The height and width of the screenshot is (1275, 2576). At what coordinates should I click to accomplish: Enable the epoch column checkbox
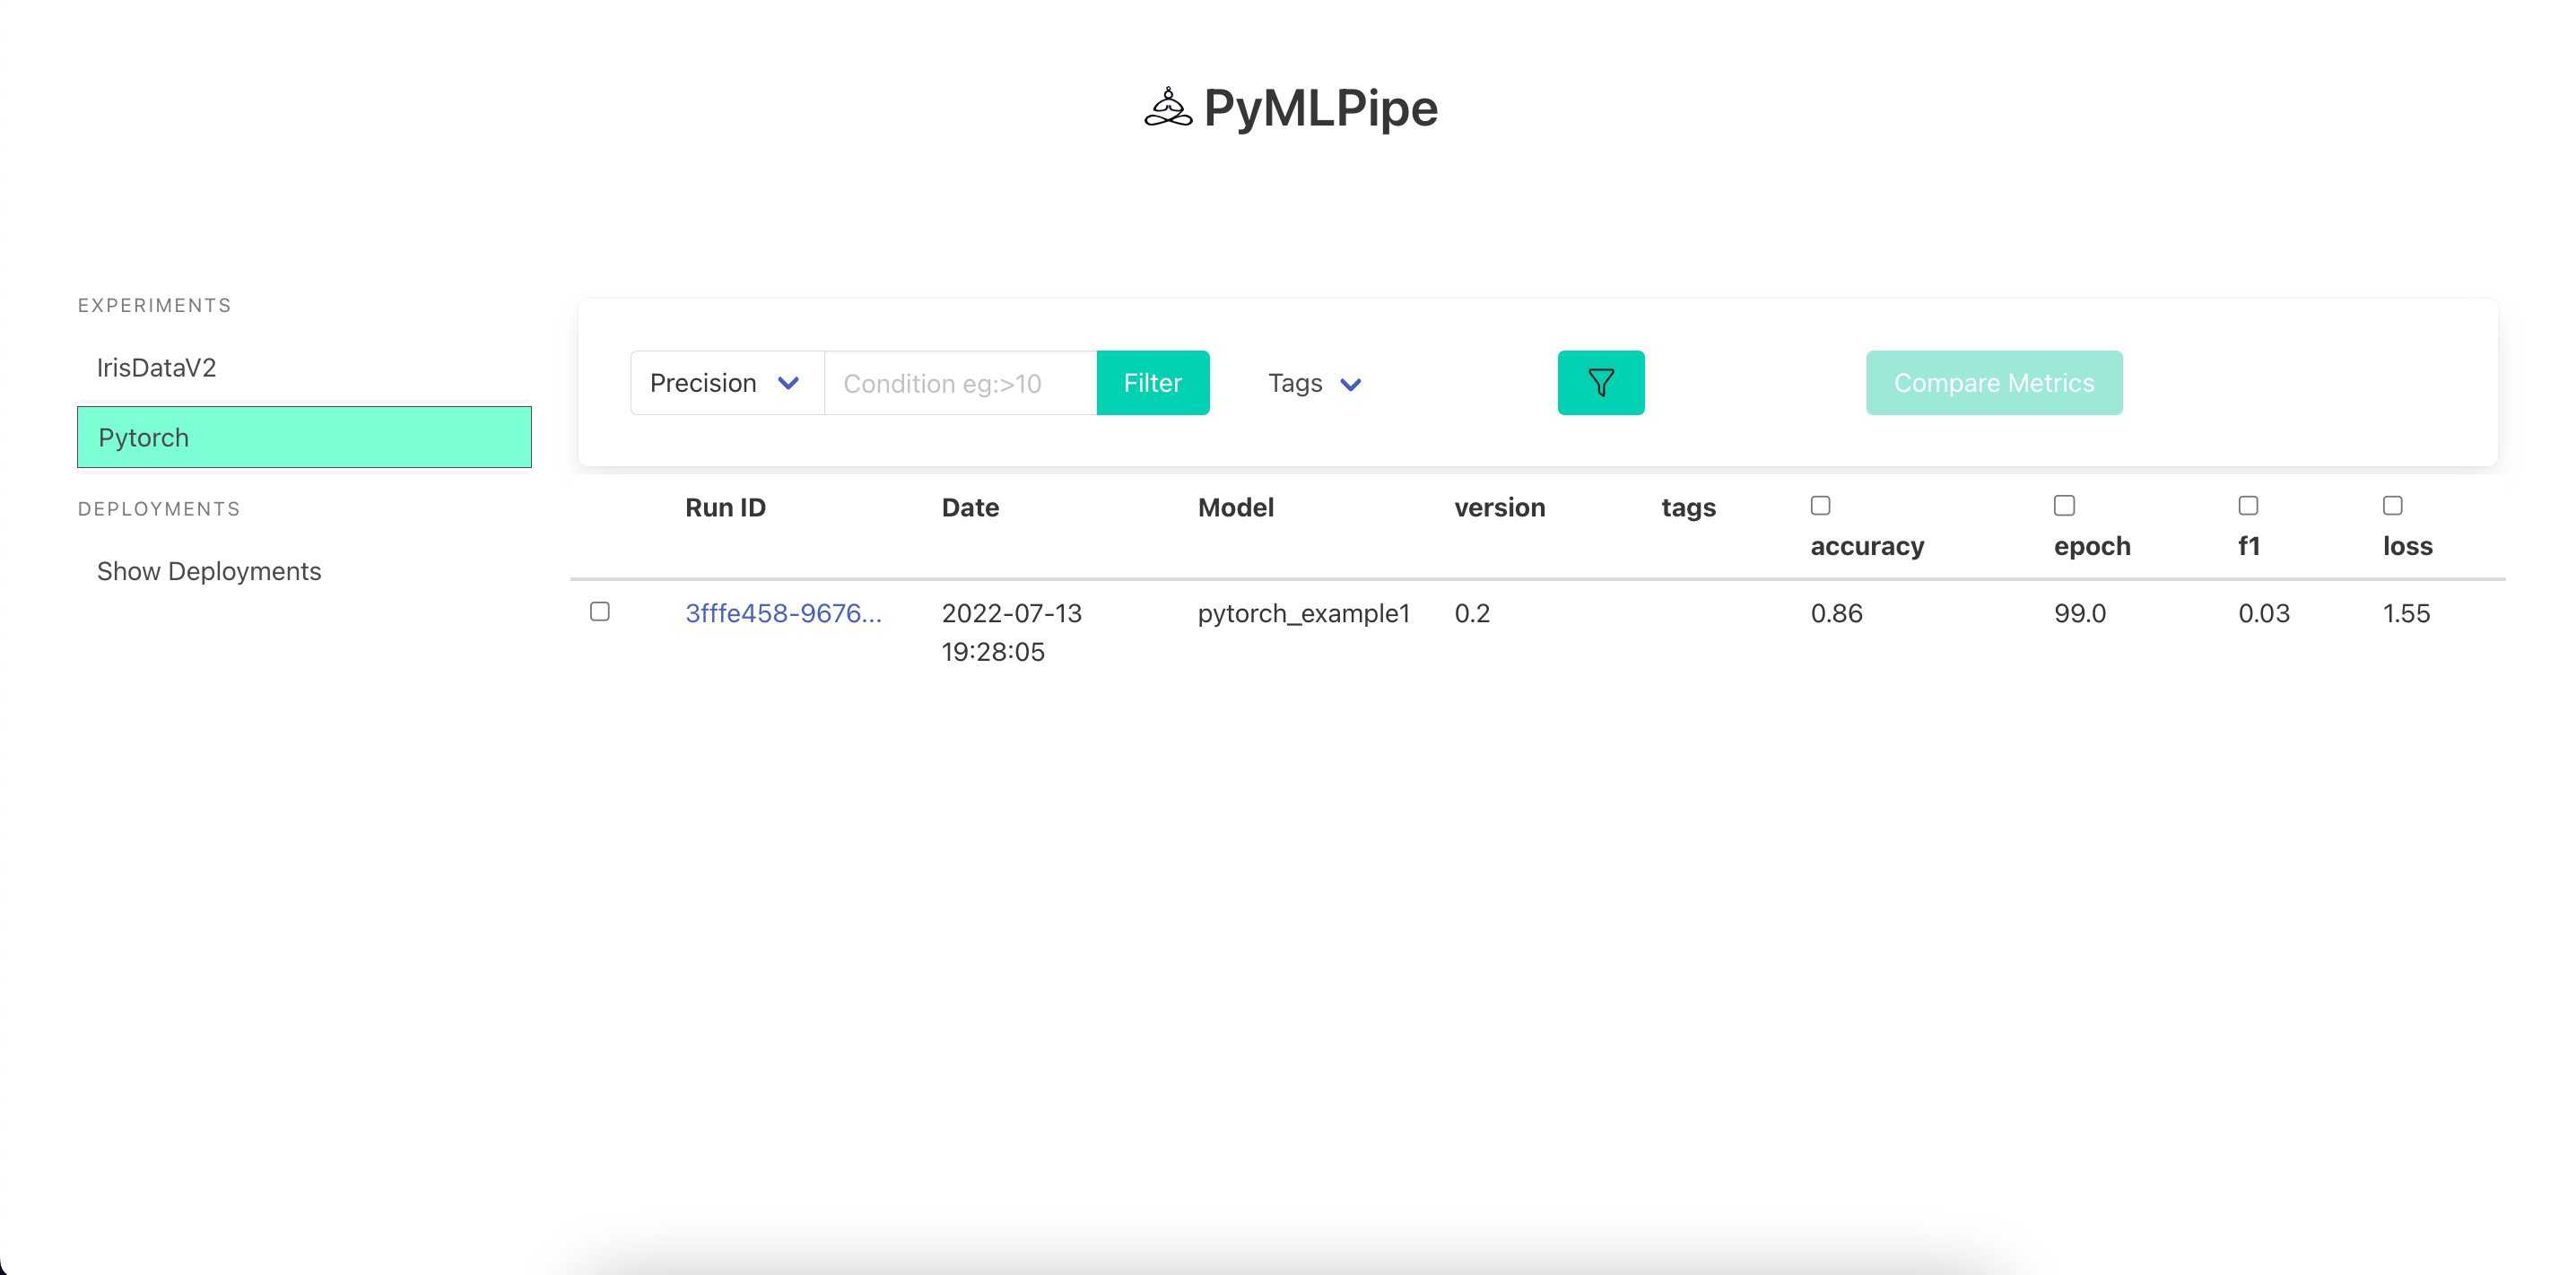click(2064, 506)
